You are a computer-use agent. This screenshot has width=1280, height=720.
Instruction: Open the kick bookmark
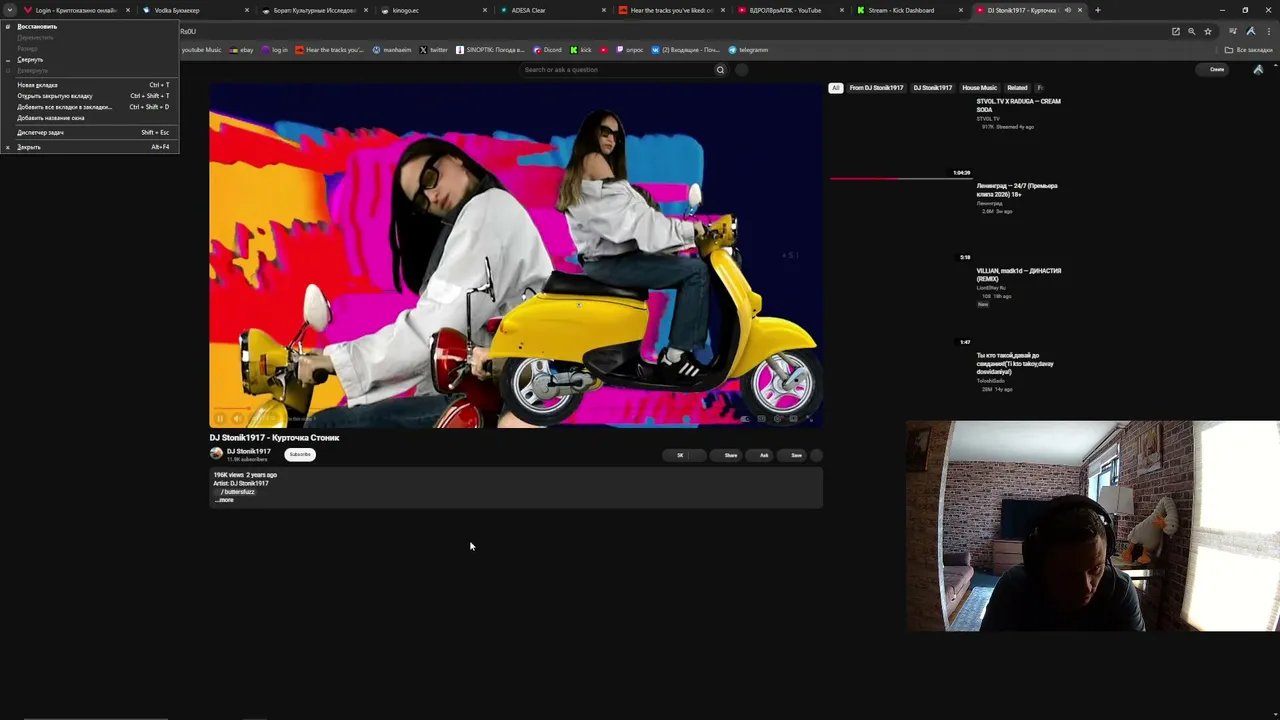click(x=581, y=50)
